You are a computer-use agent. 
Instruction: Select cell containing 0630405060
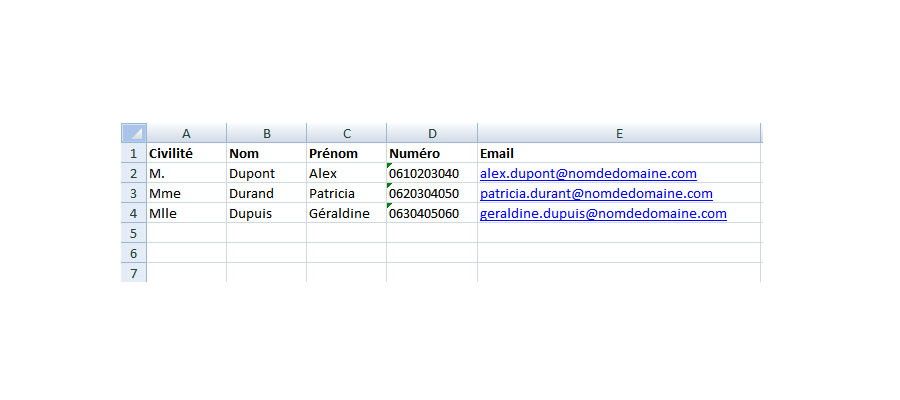(432, 213)
